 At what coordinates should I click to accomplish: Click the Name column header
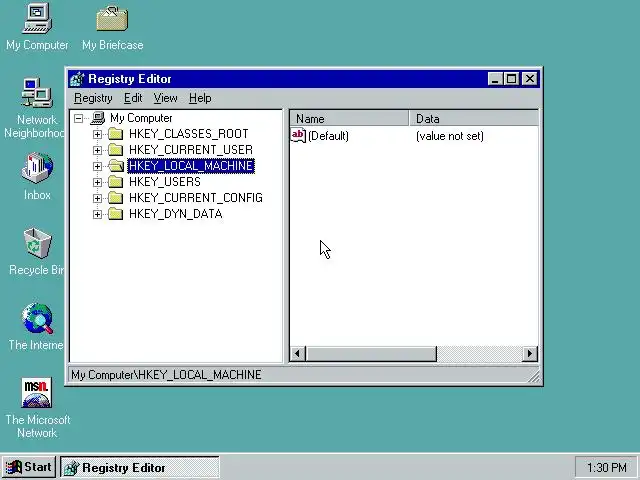pos(349,119)
